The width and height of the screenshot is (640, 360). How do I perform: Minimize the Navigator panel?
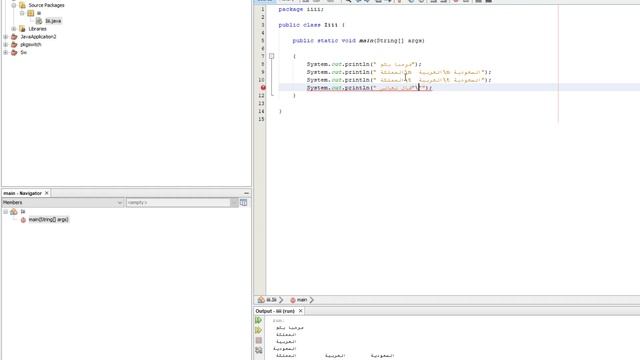(x=246, y=193)
